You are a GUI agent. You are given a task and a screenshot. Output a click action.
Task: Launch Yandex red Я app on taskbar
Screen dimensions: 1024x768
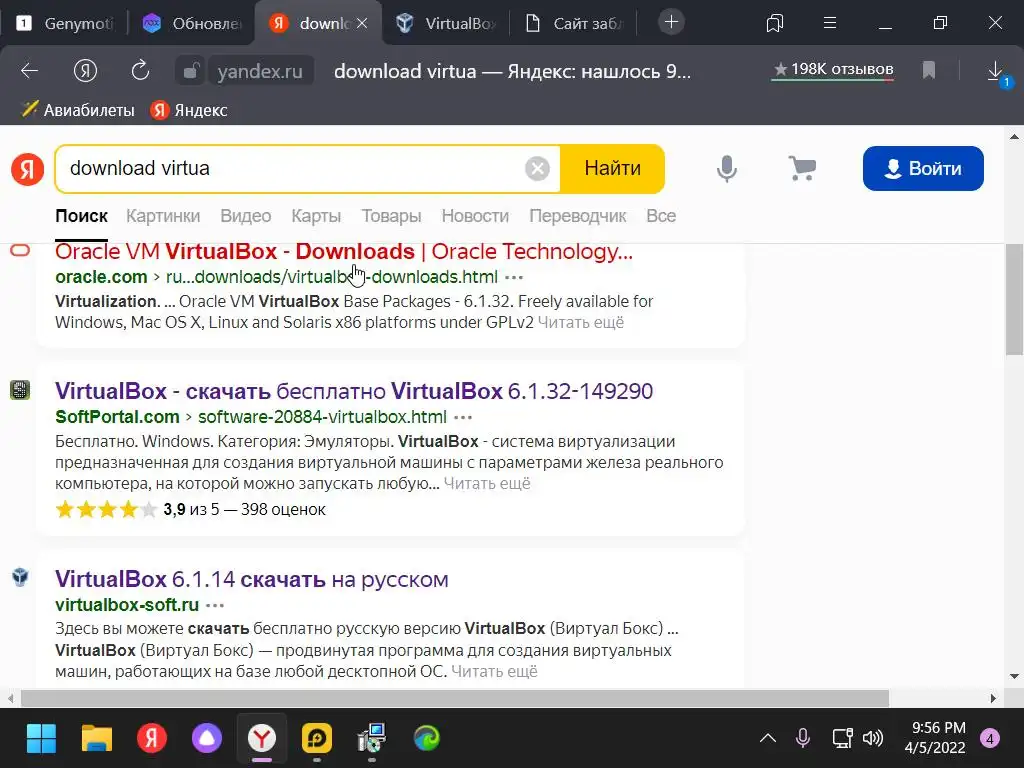click(x=152, y=739)
